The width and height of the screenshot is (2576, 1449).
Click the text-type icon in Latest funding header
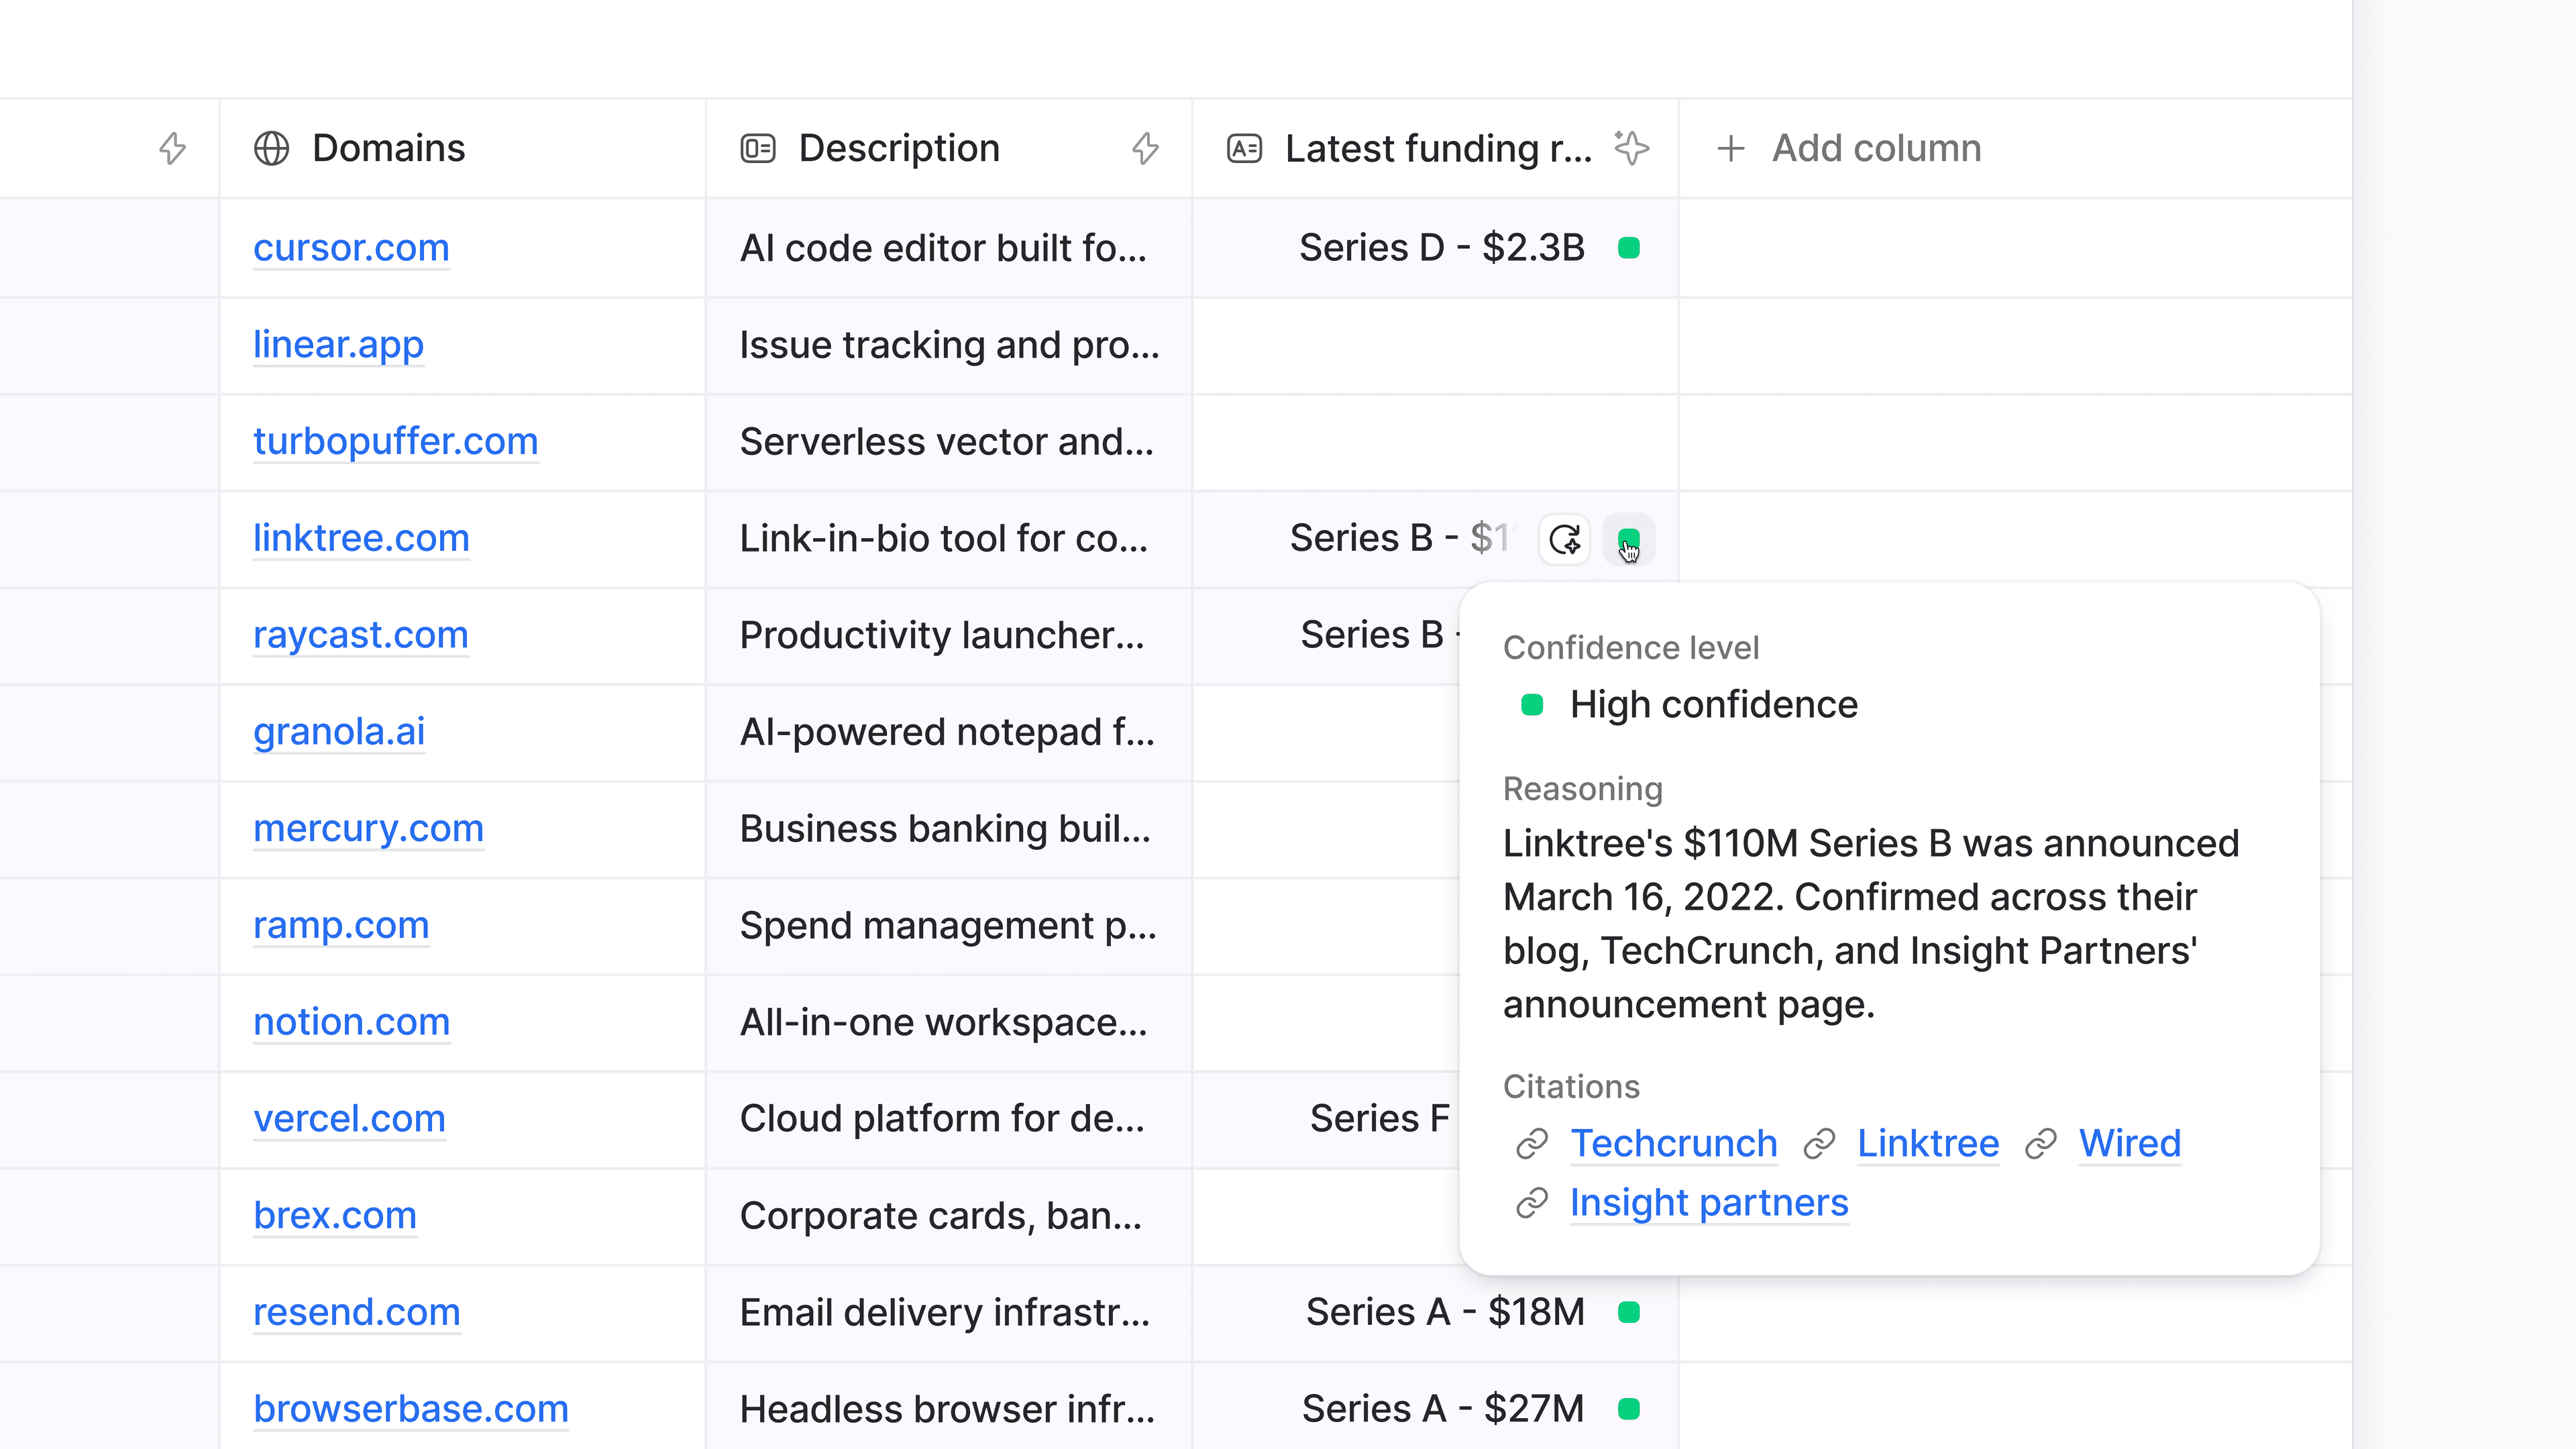tap(1244, 149)
